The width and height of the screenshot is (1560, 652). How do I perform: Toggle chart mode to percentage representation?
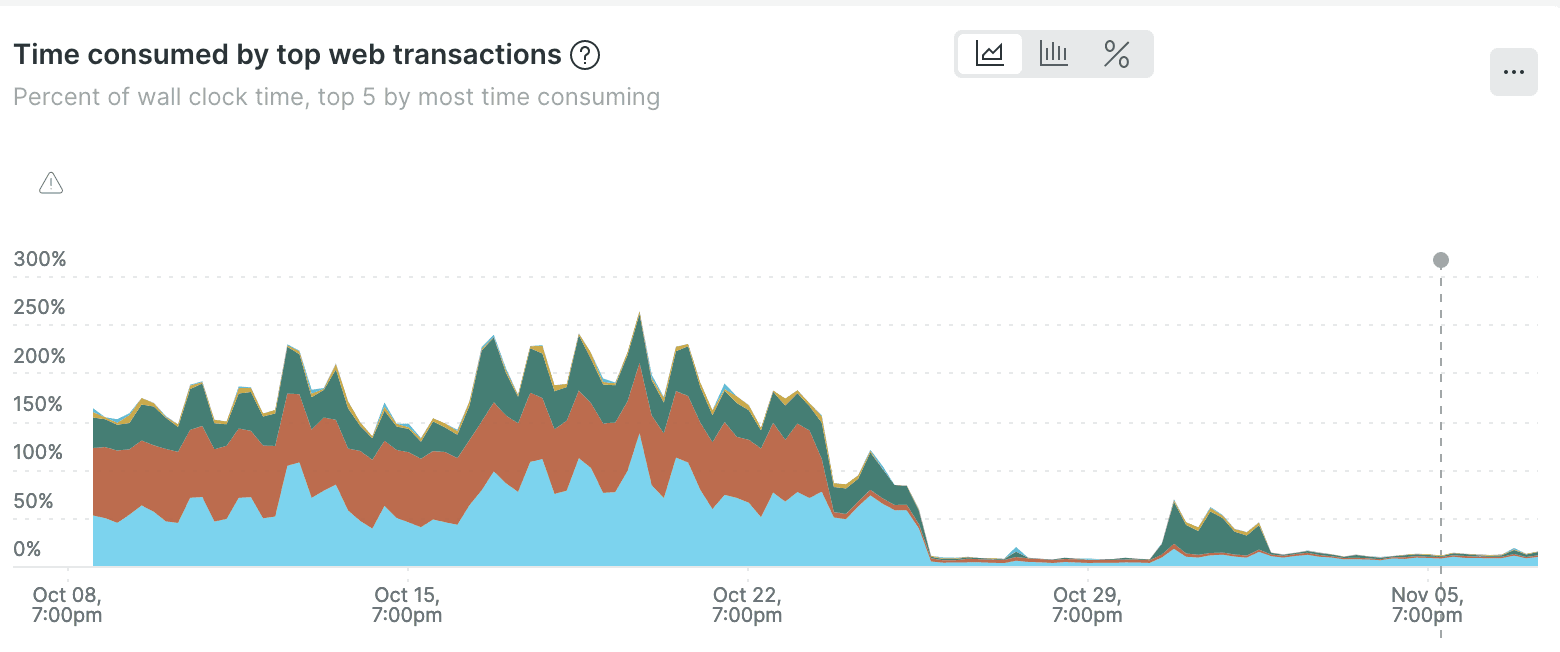click(1117, 54)
